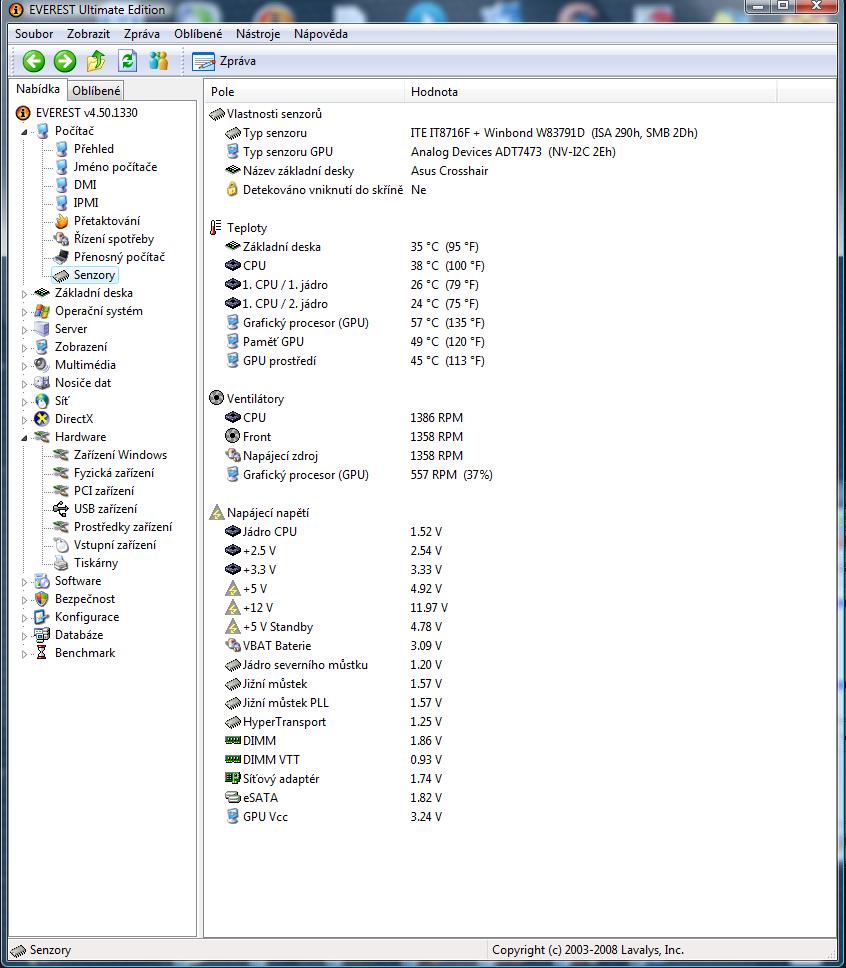
Task: Select IPMI in the tree
Action: [x=86, y=202]
